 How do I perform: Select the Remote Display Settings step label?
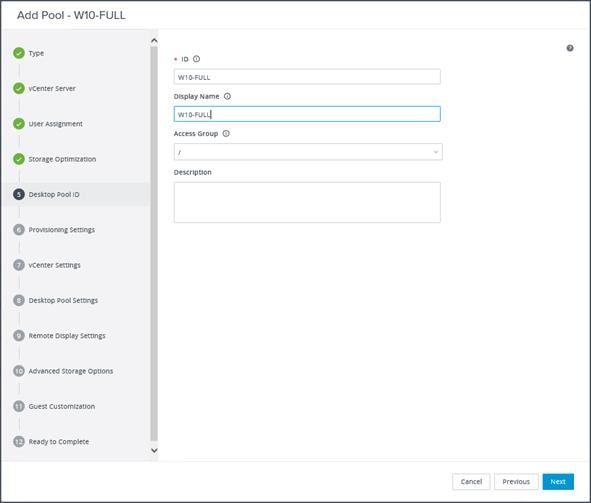tap(67, 336)
